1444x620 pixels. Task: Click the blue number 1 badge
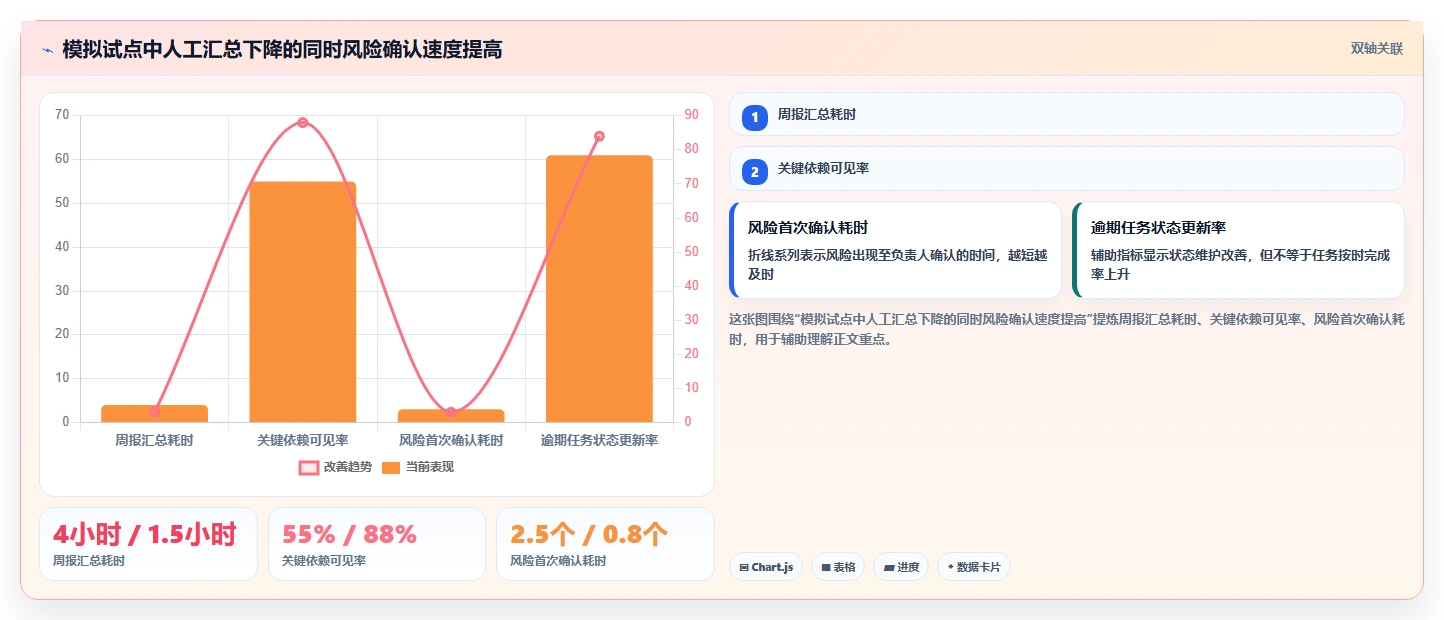(755, 117)
